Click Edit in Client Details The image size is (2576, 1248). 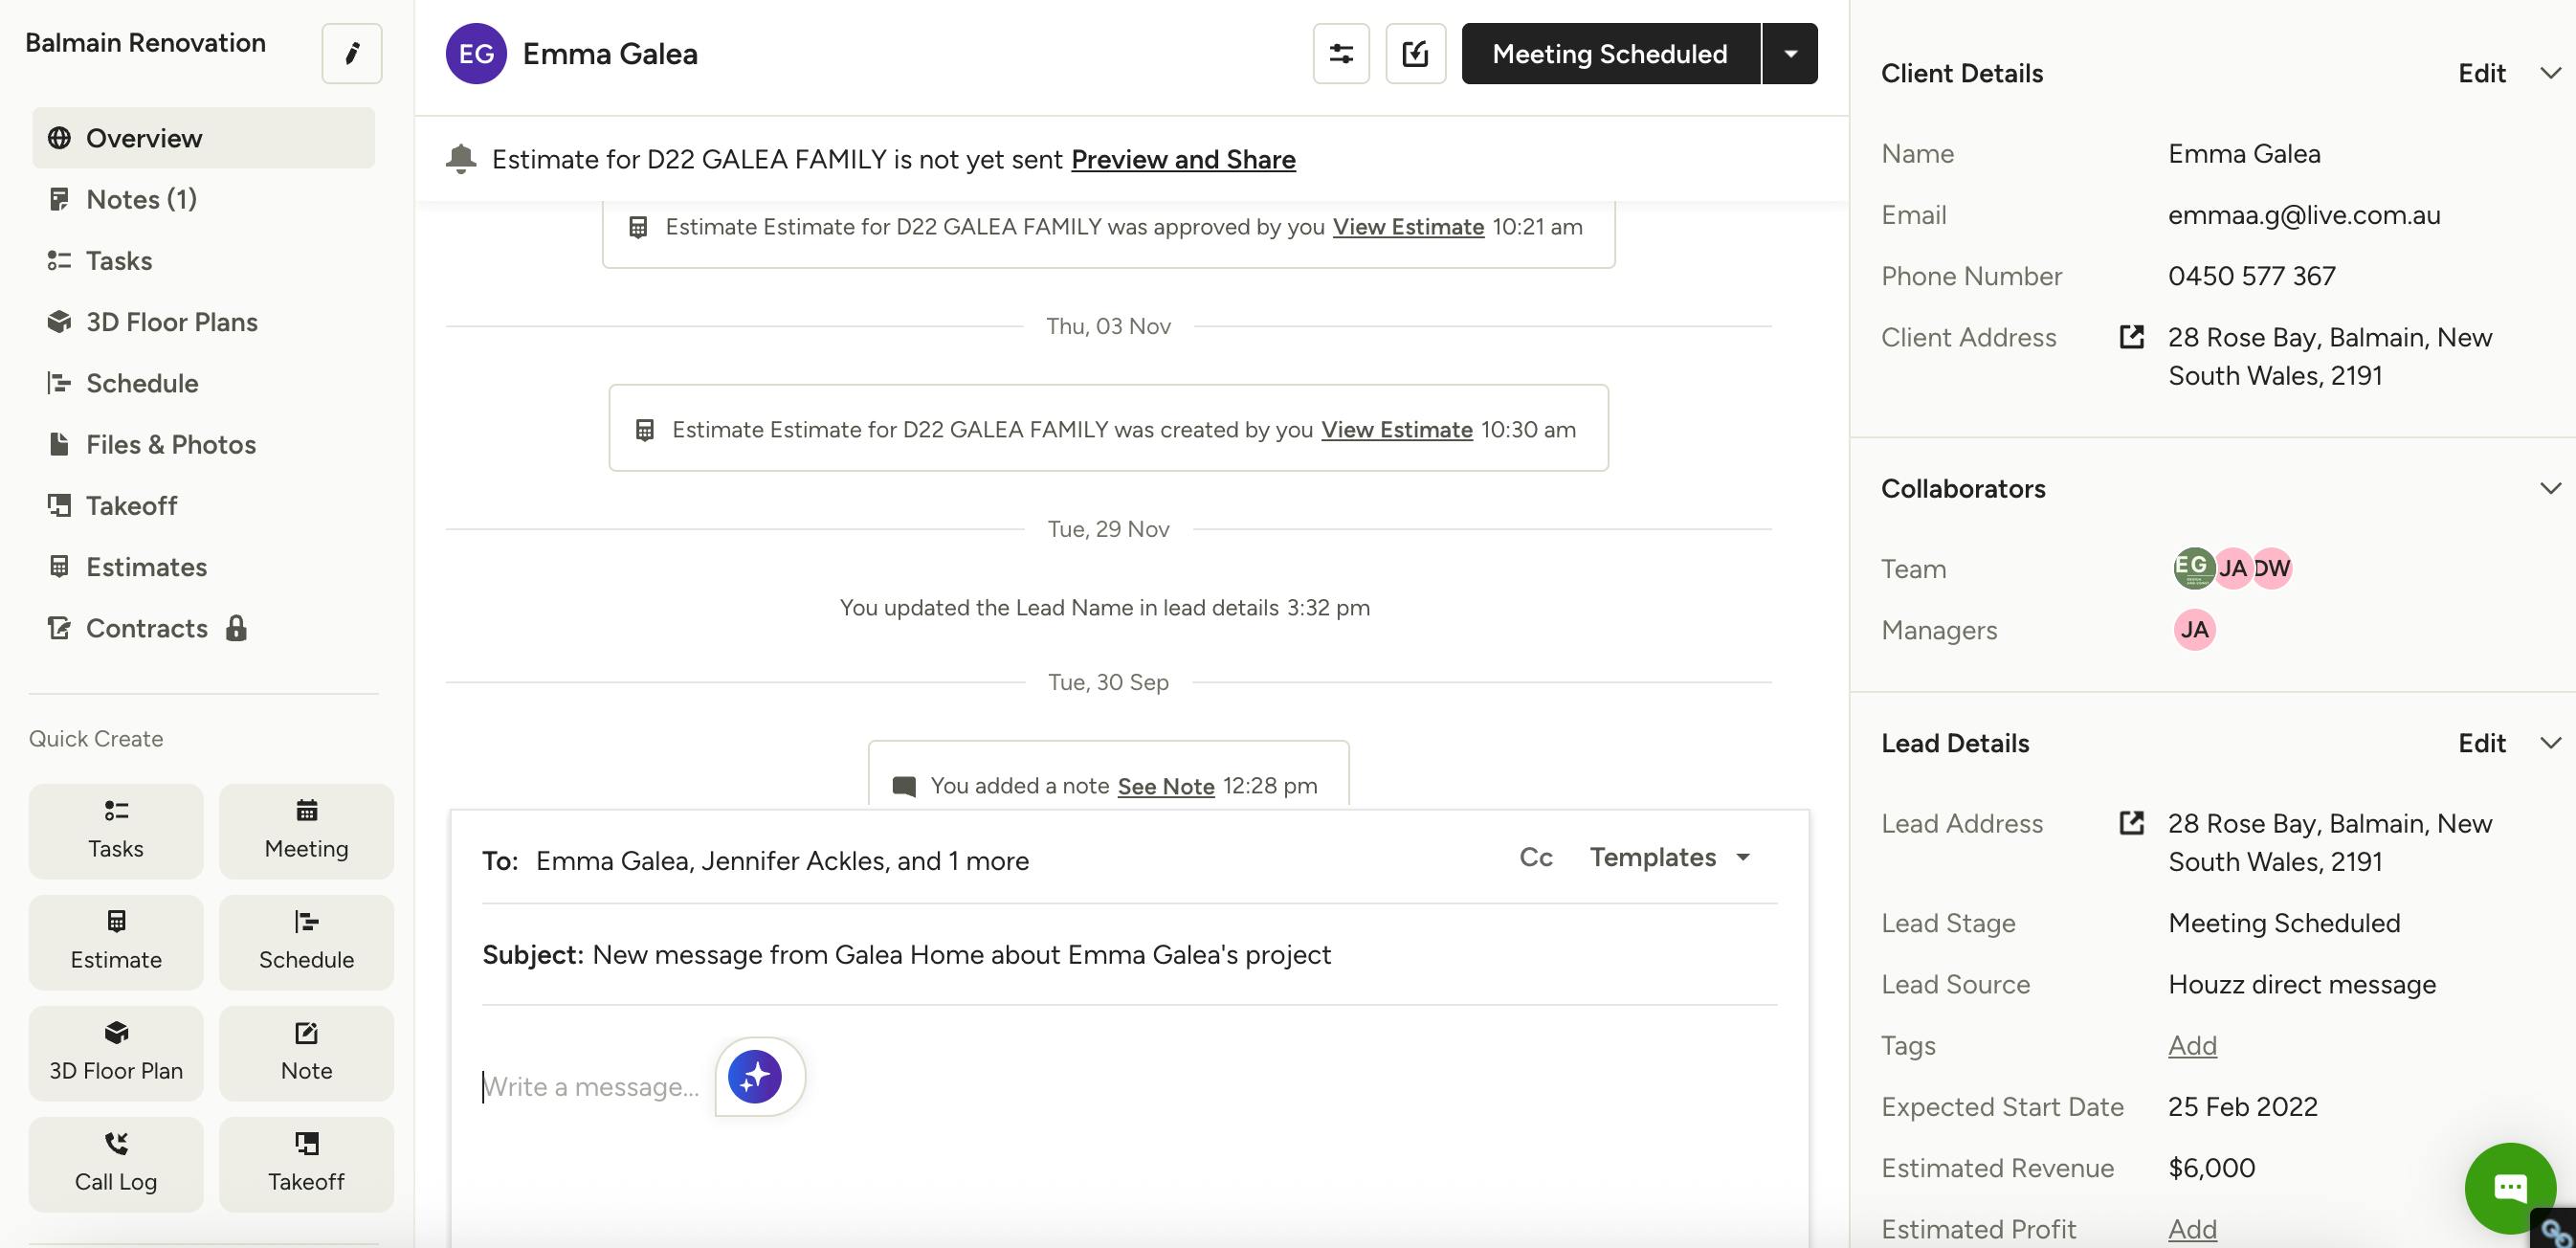(x=2482, y=73)
